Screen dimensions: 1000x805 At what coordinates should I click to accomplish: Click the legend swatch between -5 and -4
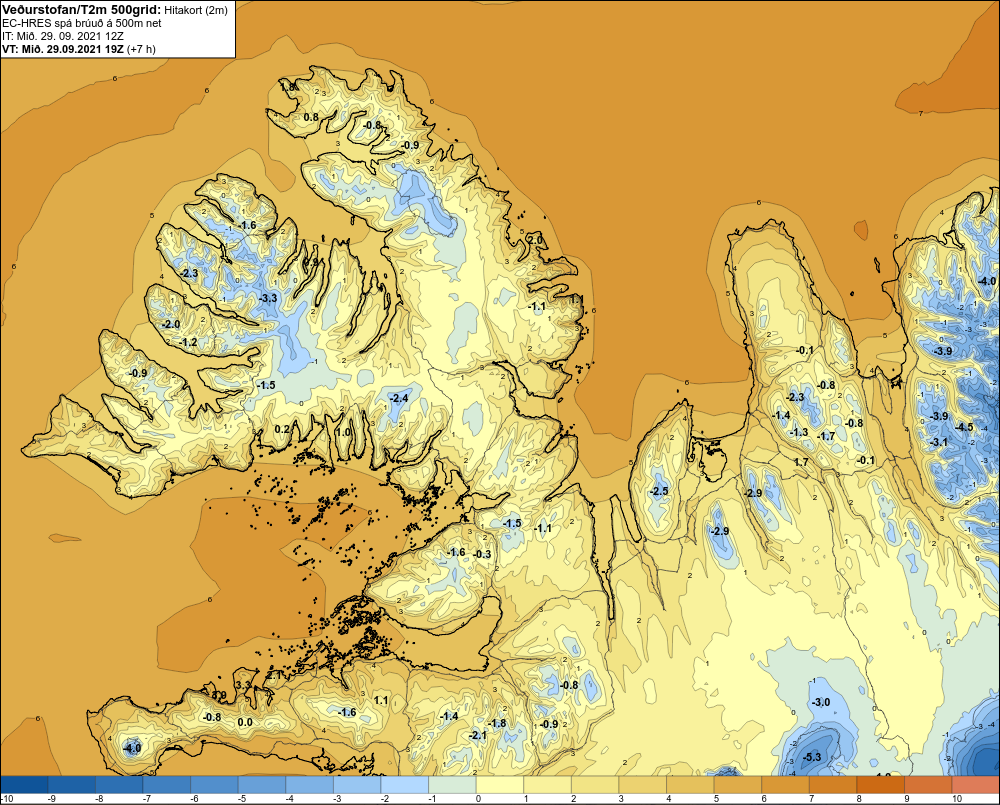(262, 784)
